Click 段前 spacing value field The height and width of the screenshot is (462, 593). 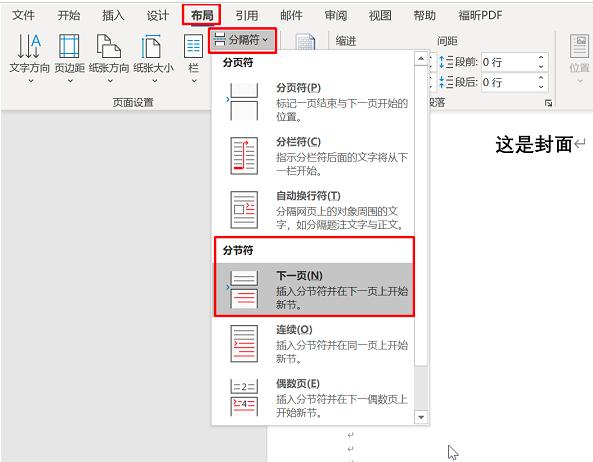pos(508,62)
